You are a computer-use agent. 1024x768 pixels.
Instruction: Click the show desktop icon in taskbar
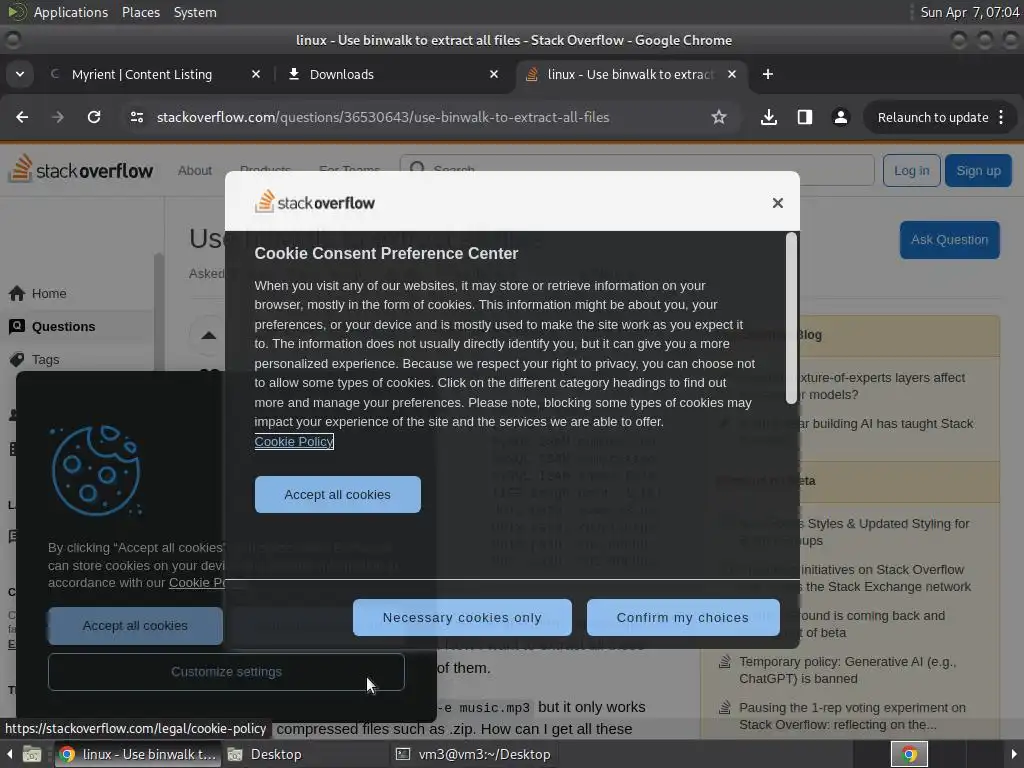31,755
